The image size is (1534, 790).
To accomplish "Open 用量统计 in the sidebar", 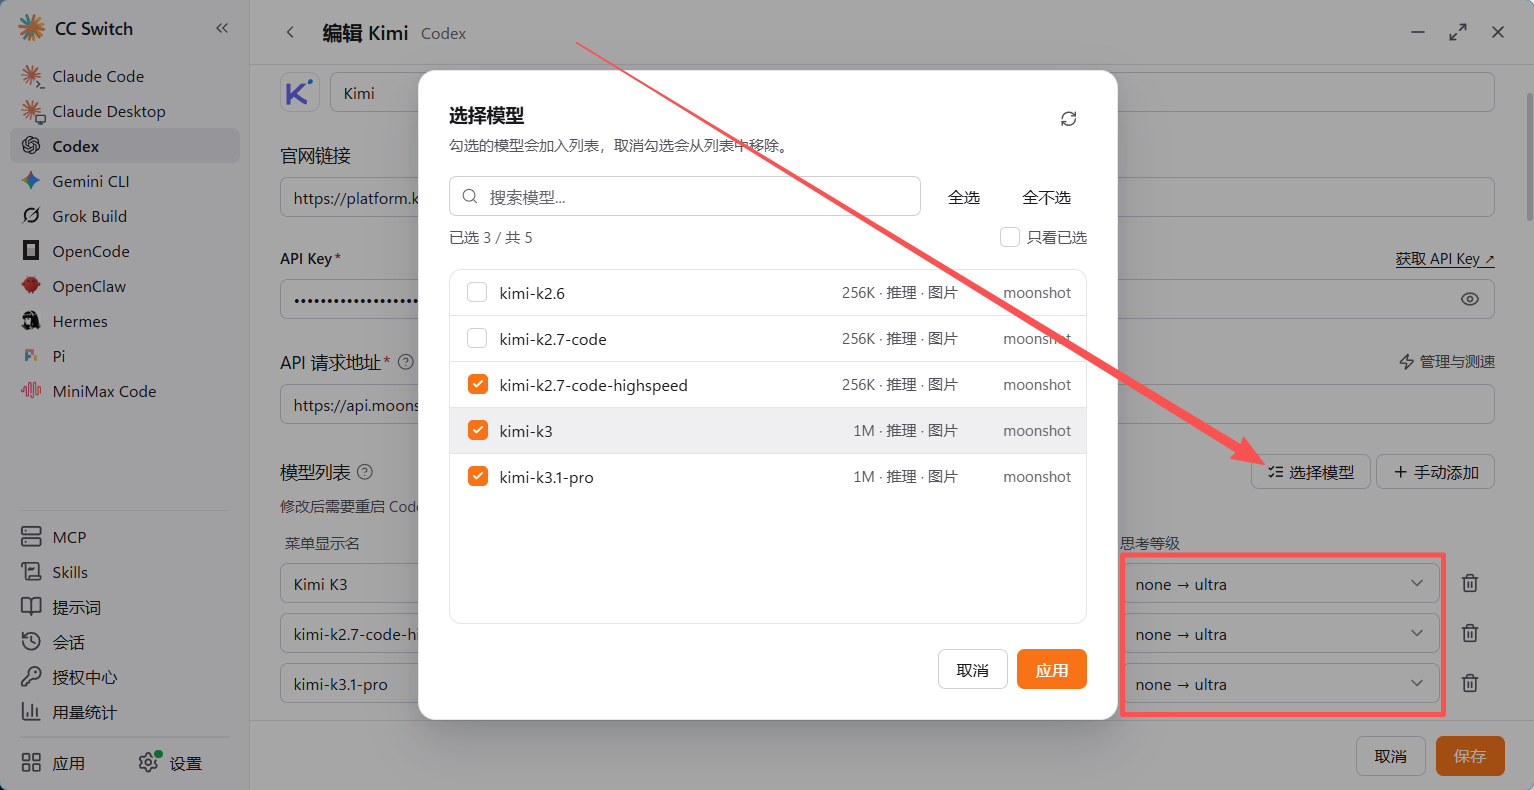I will [125, 712].
